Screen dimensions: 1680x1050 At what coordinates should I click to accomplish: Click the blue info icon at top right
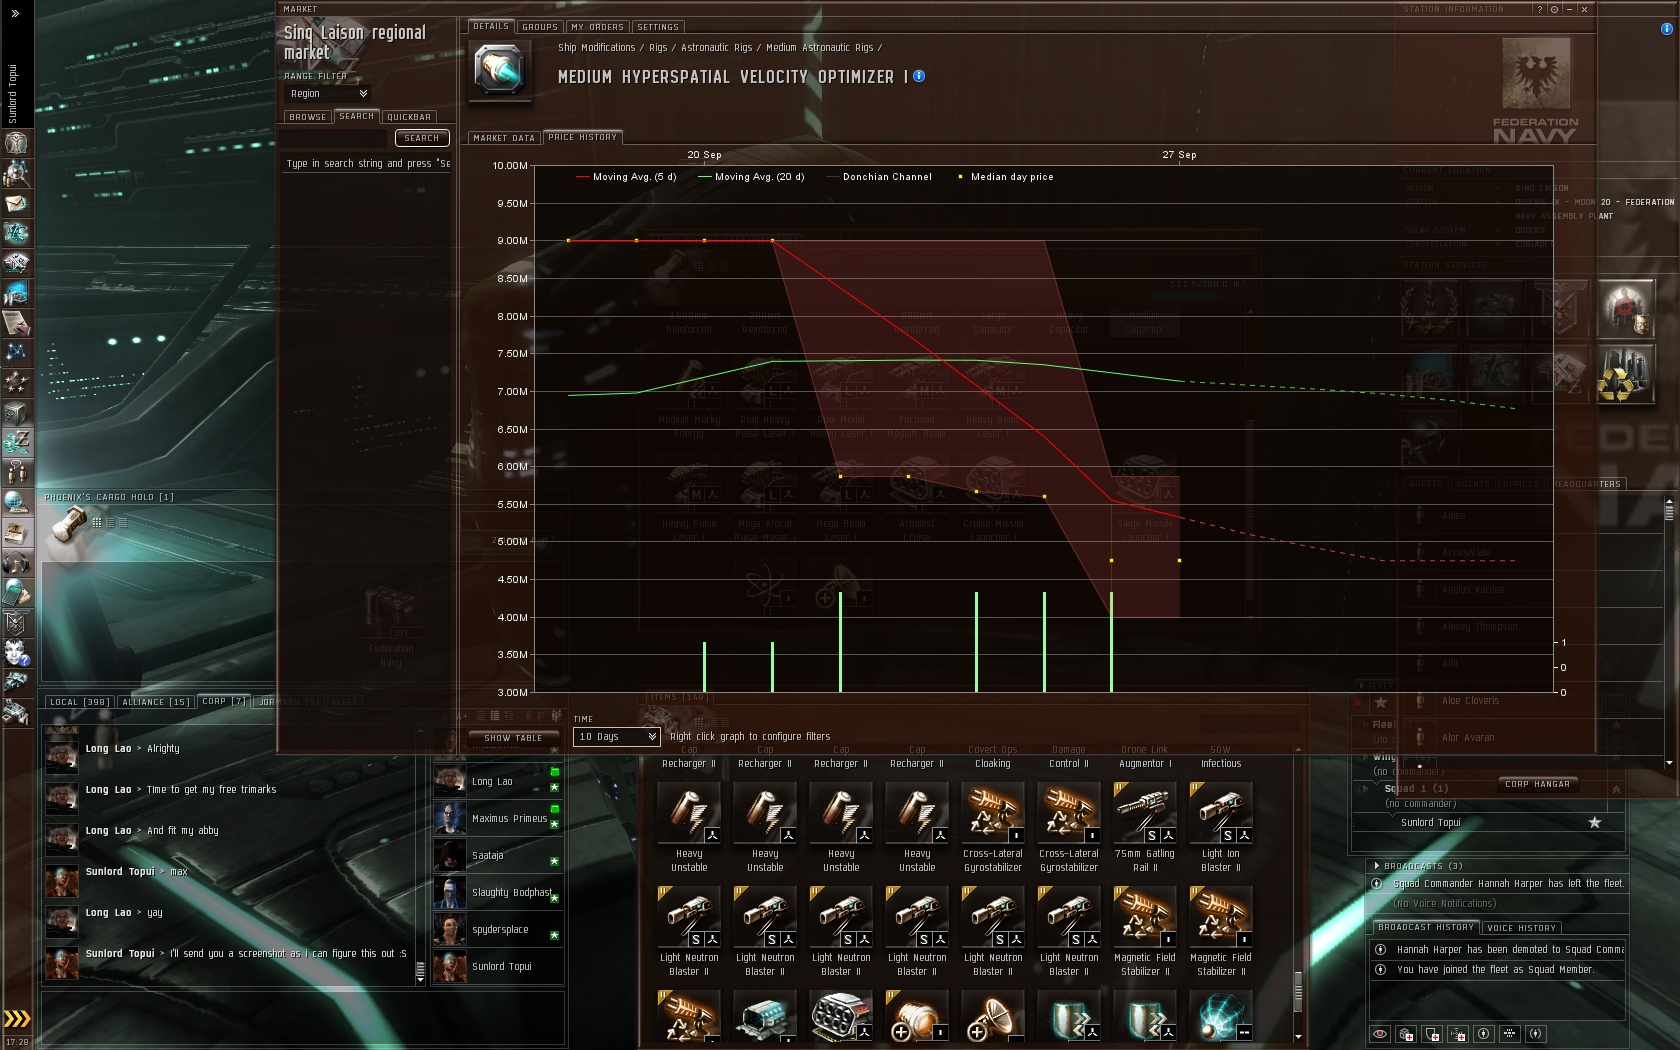click(x=1666, y=29)
